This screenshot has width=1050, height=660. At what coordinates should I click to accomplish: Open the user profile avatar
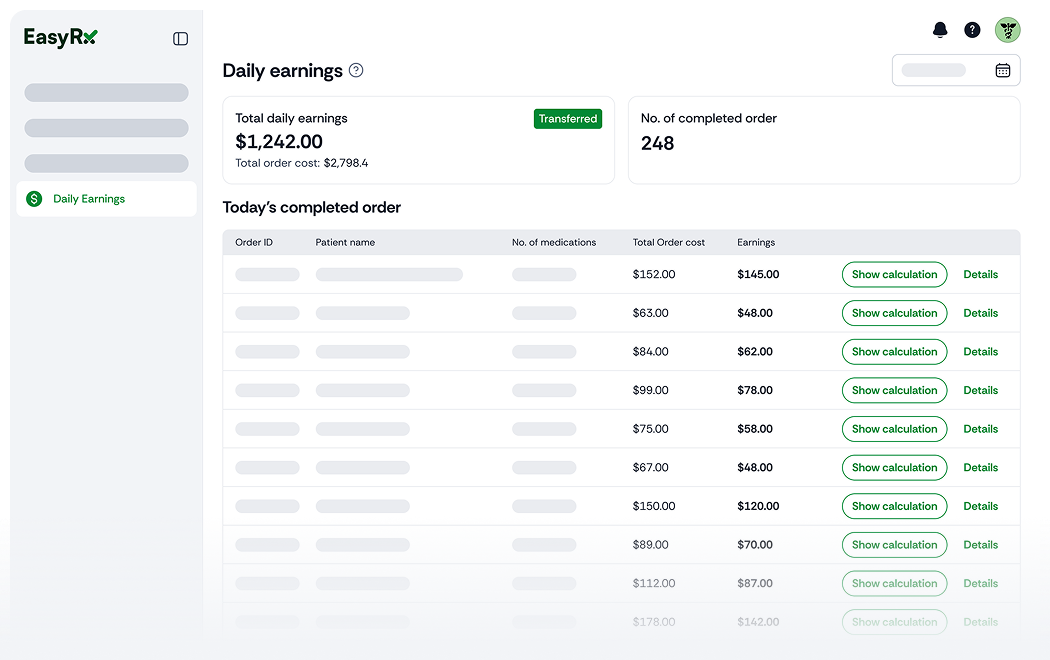pos(1007,30)
